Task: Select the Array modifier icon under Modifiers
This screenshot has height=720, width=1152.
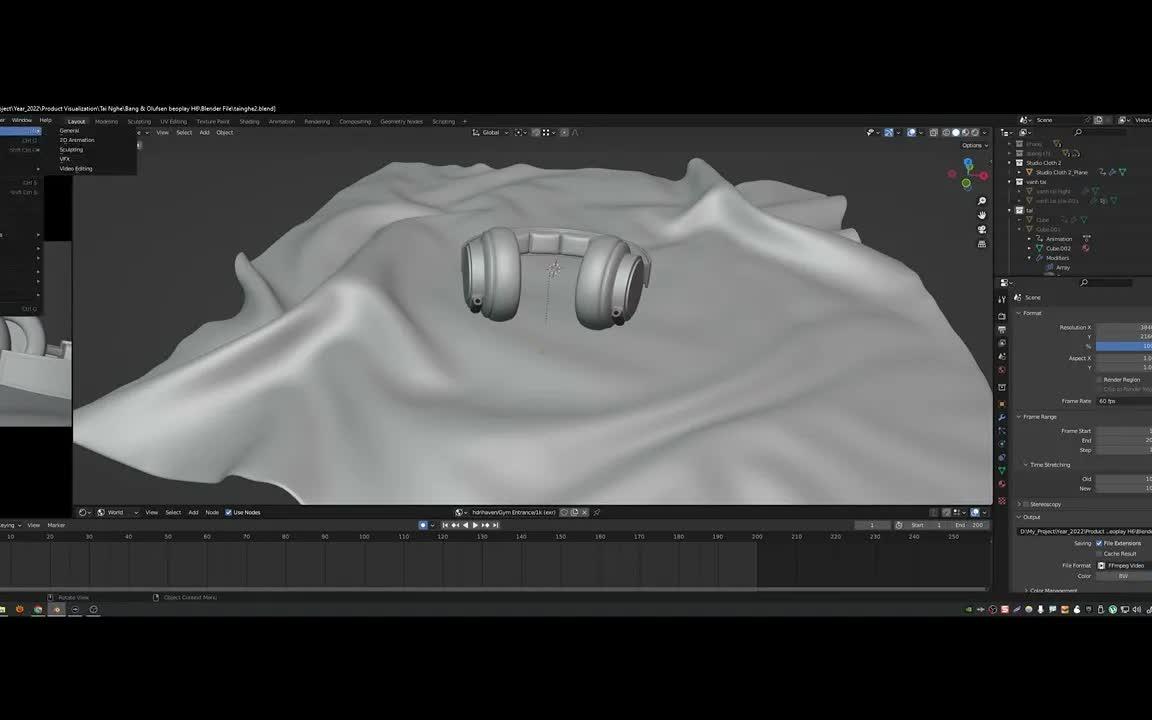Action: pos(1048,267)
